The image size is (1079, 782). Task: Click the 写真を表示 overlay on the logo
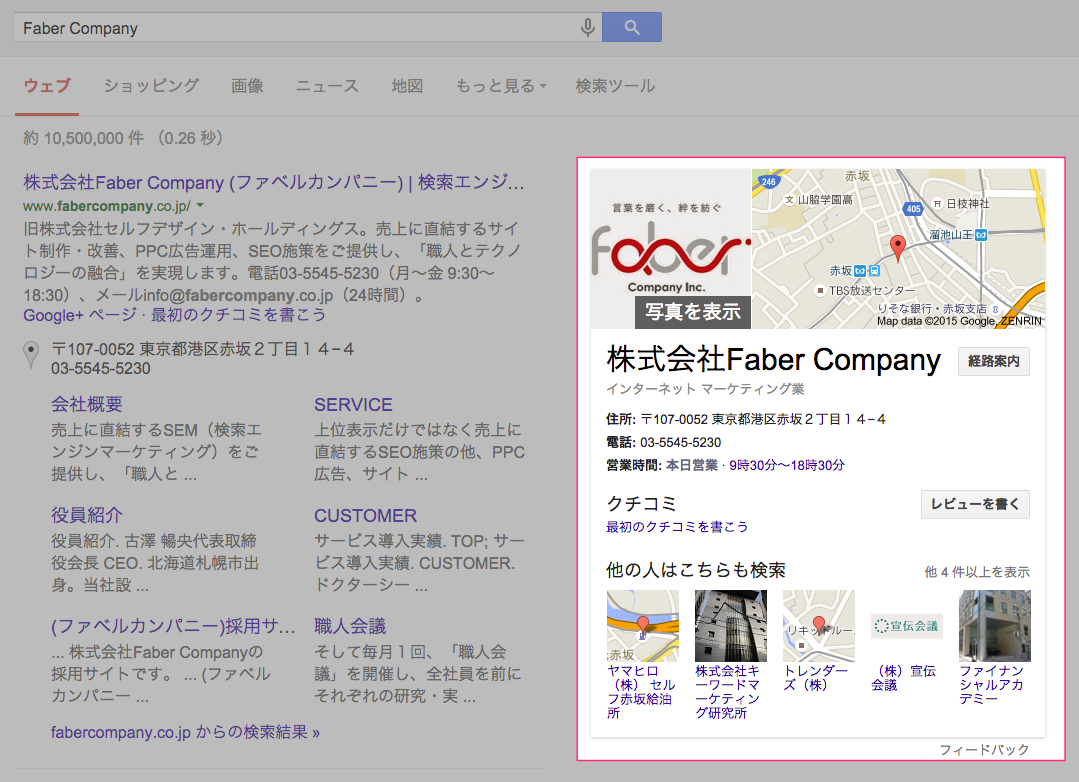coord(692,312)
